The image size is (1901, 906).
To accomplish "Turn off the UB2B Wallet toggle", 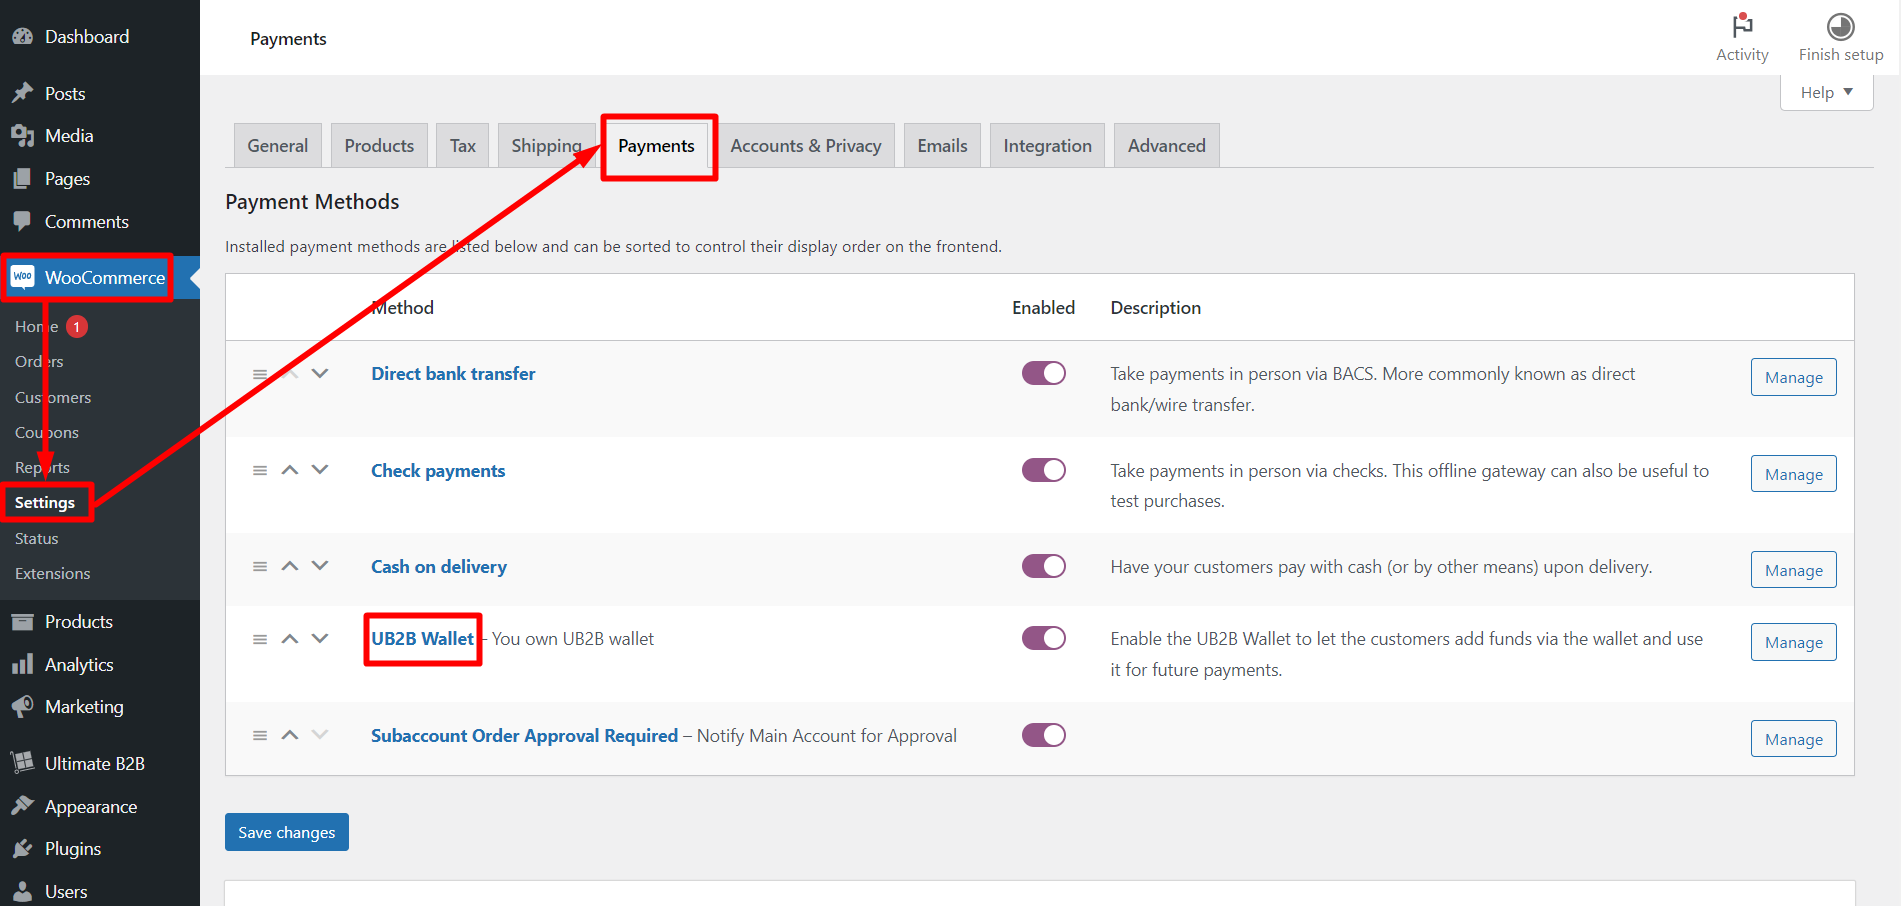I will coord(1043,638).
